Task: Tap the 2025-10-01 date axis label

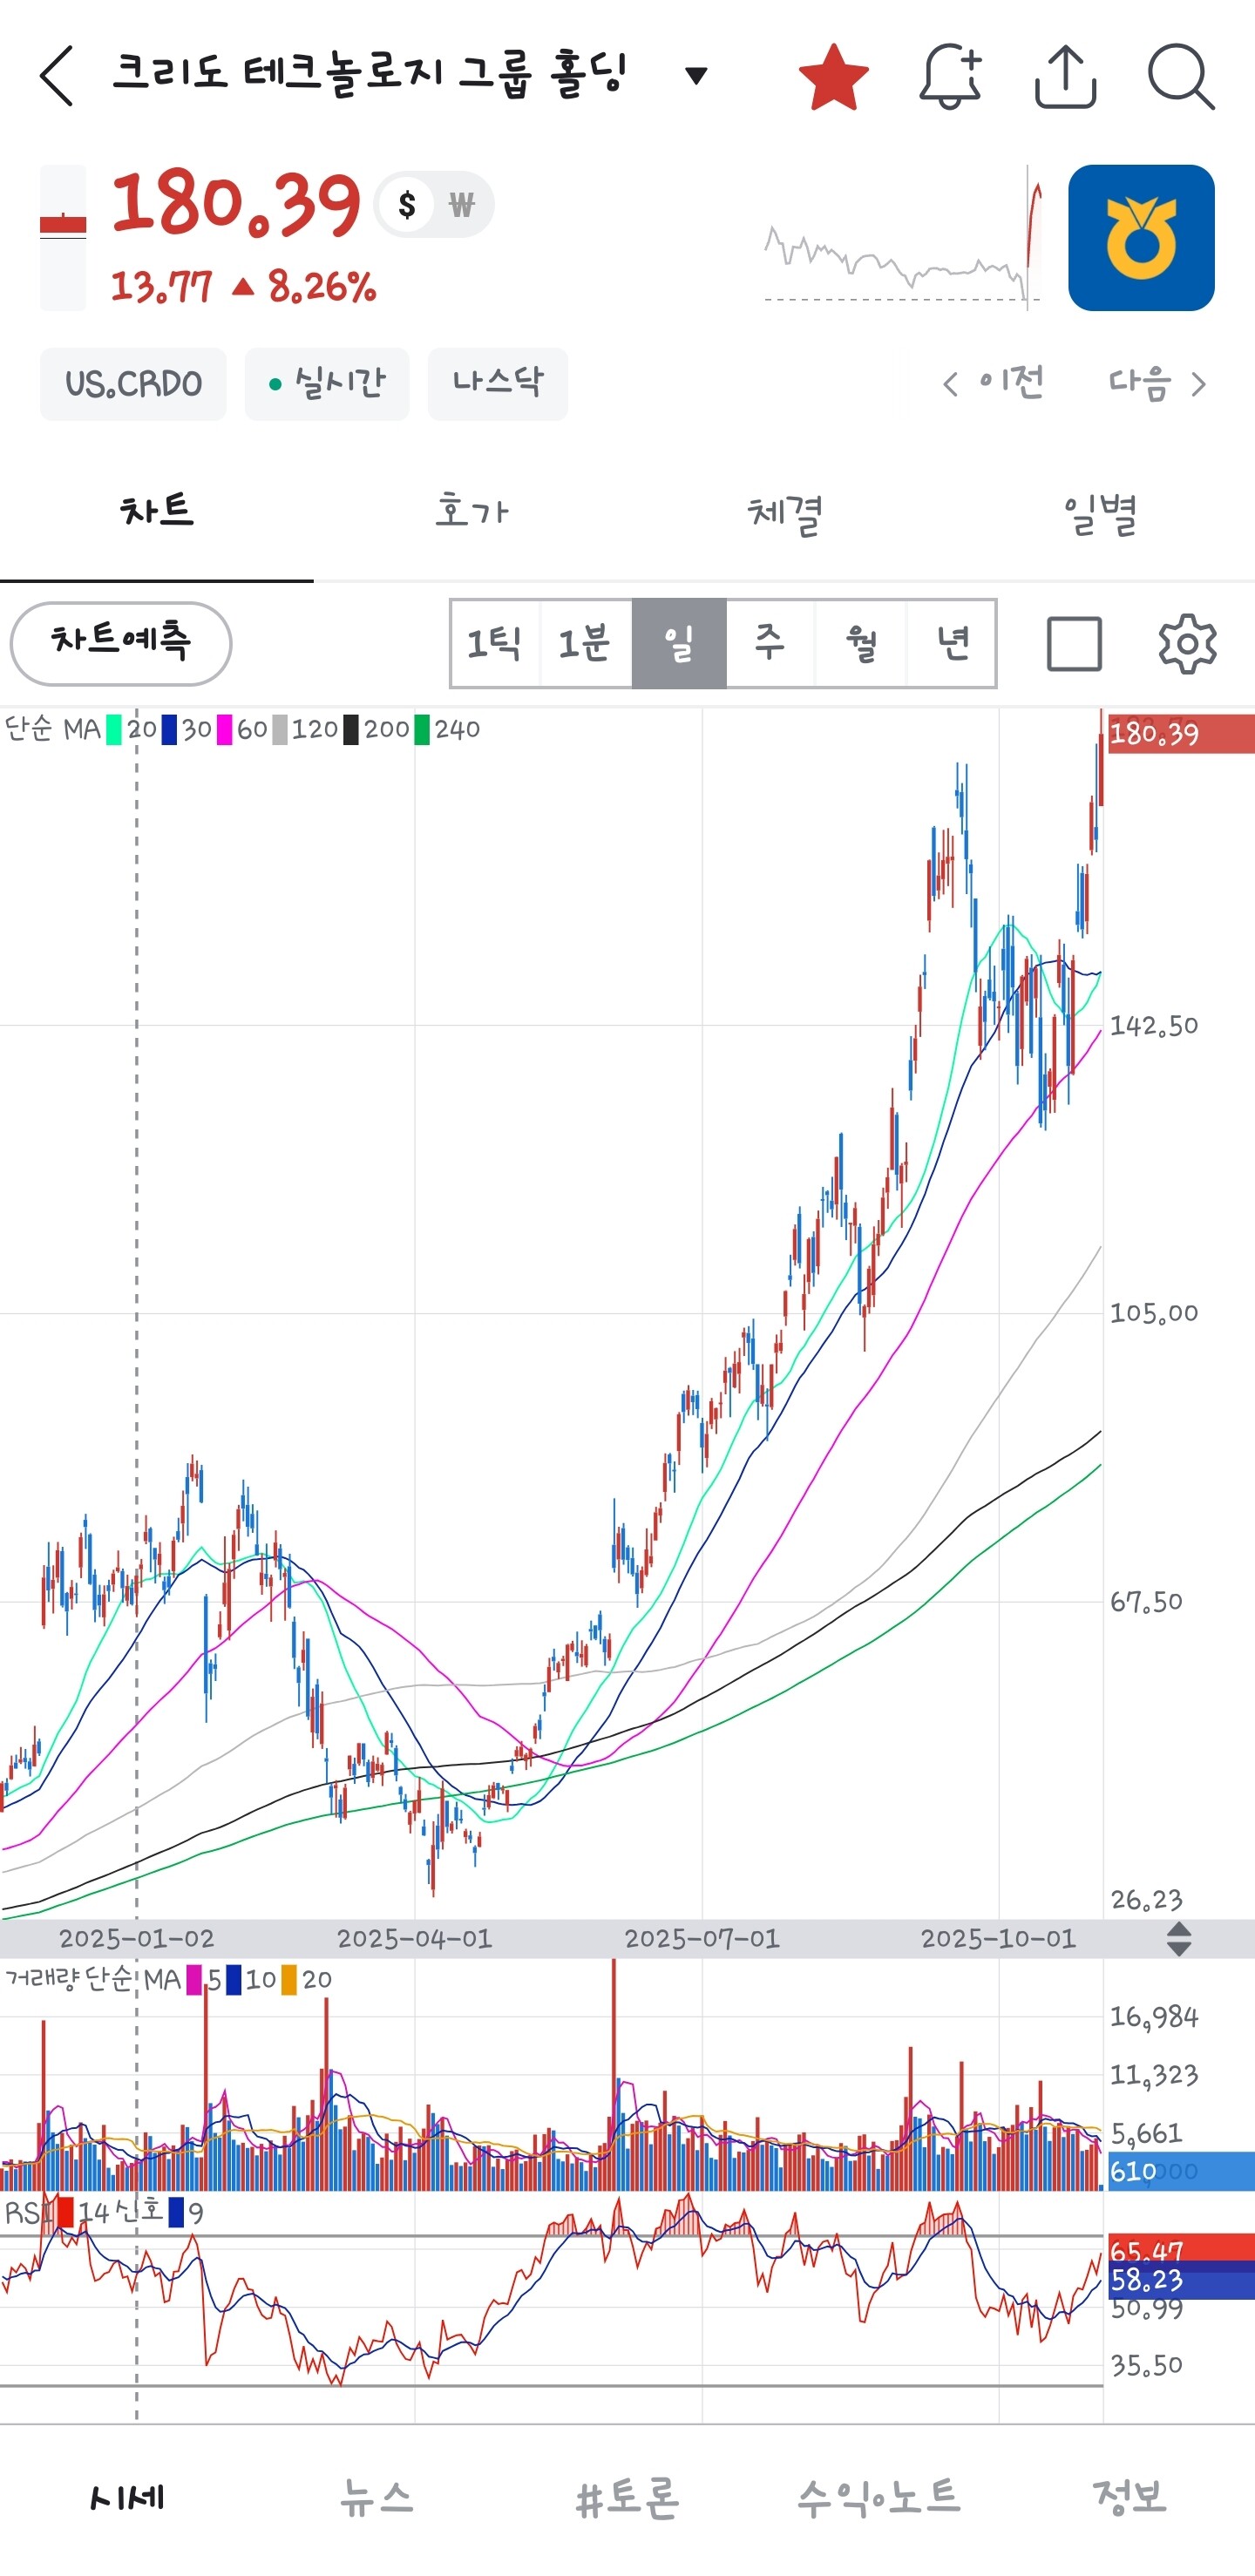Action: click(998, 1938)
